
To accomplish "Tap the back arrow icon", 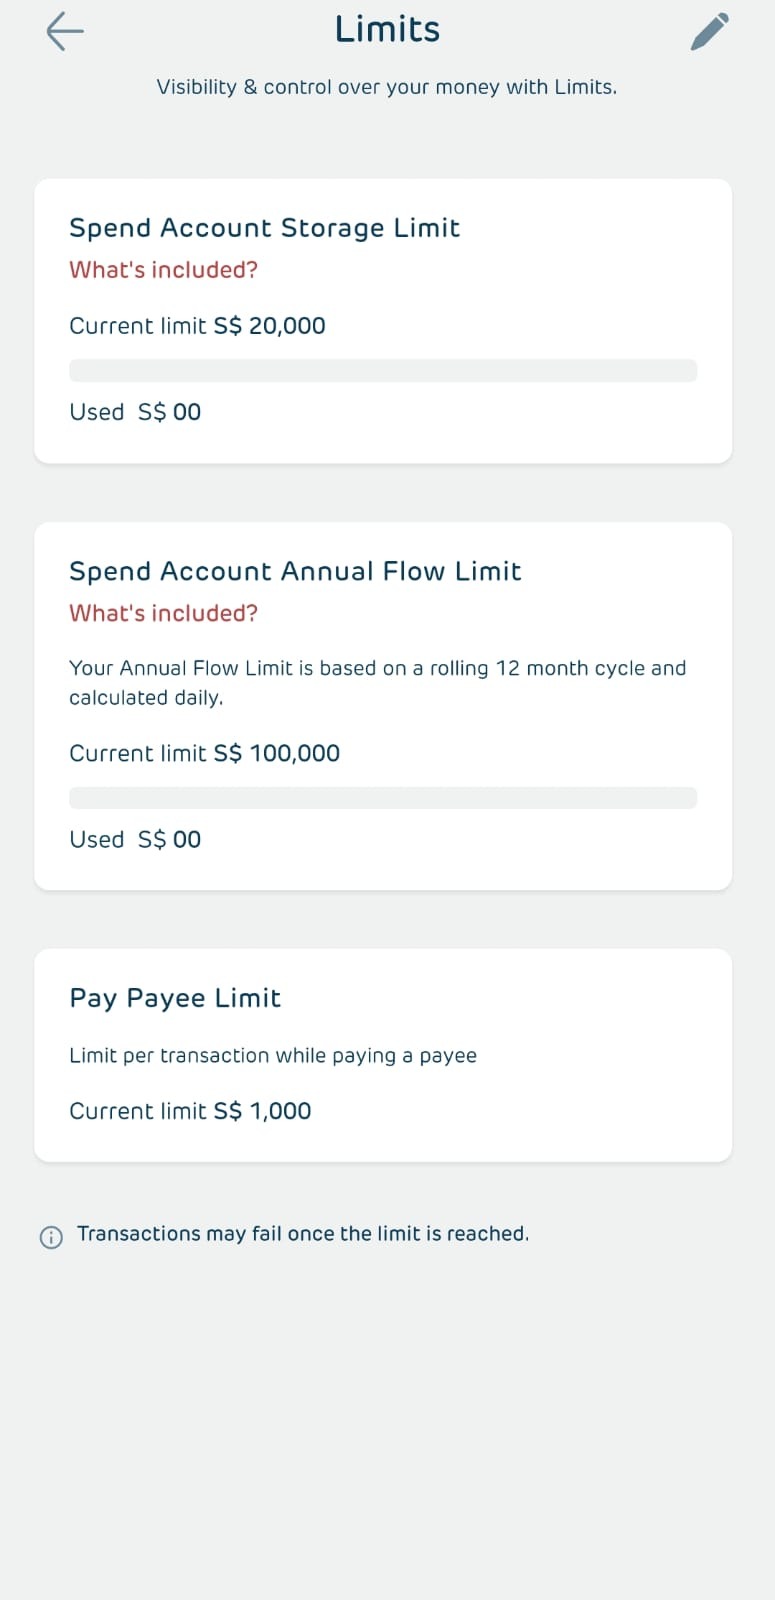I will point(65,31).
